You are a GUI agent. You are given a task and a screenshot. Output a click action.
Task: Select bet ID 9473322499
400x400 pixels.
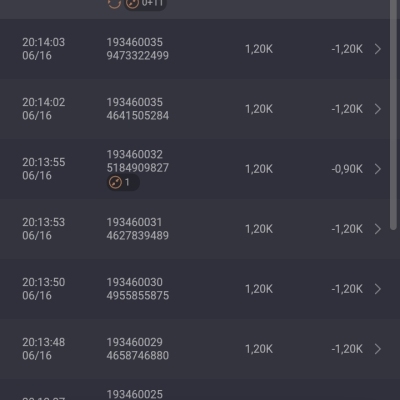[138, 56]
